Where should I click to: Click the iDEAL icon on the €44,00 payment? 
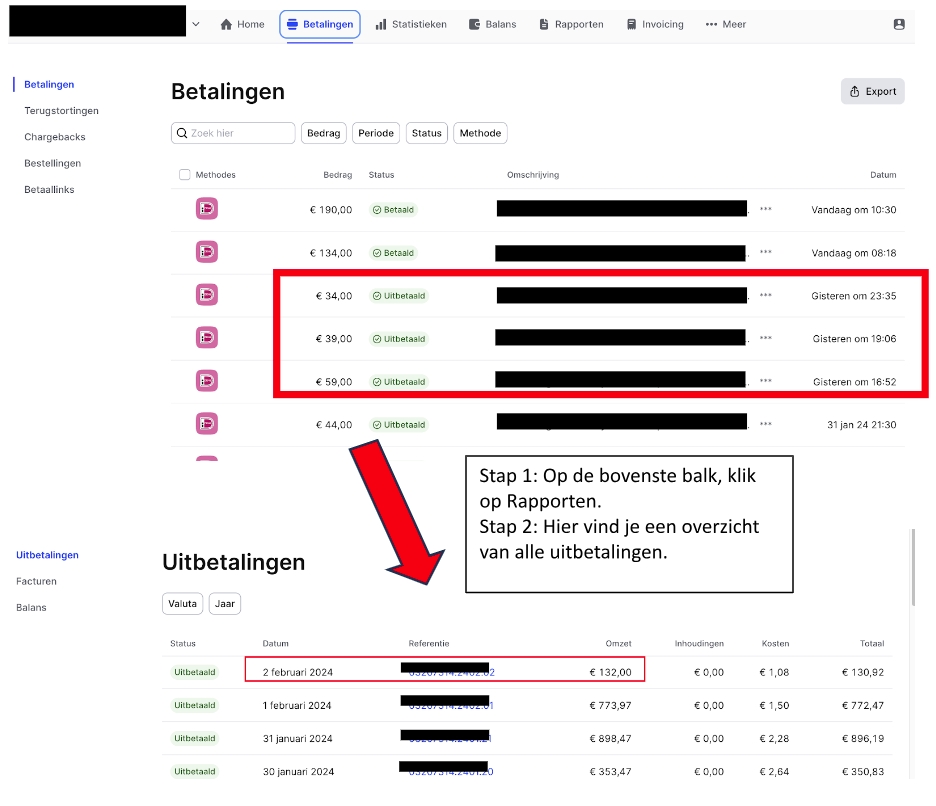pyautogui.click(x=206, y=424)
